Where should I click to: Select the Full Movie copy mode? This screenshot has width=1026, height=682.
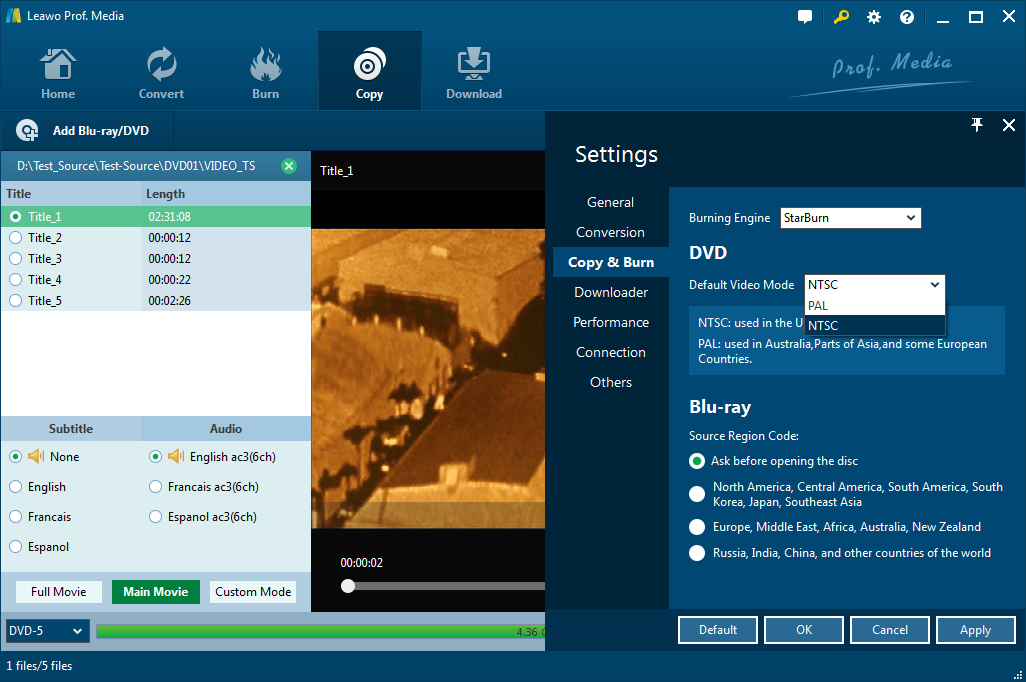(58, 592)
